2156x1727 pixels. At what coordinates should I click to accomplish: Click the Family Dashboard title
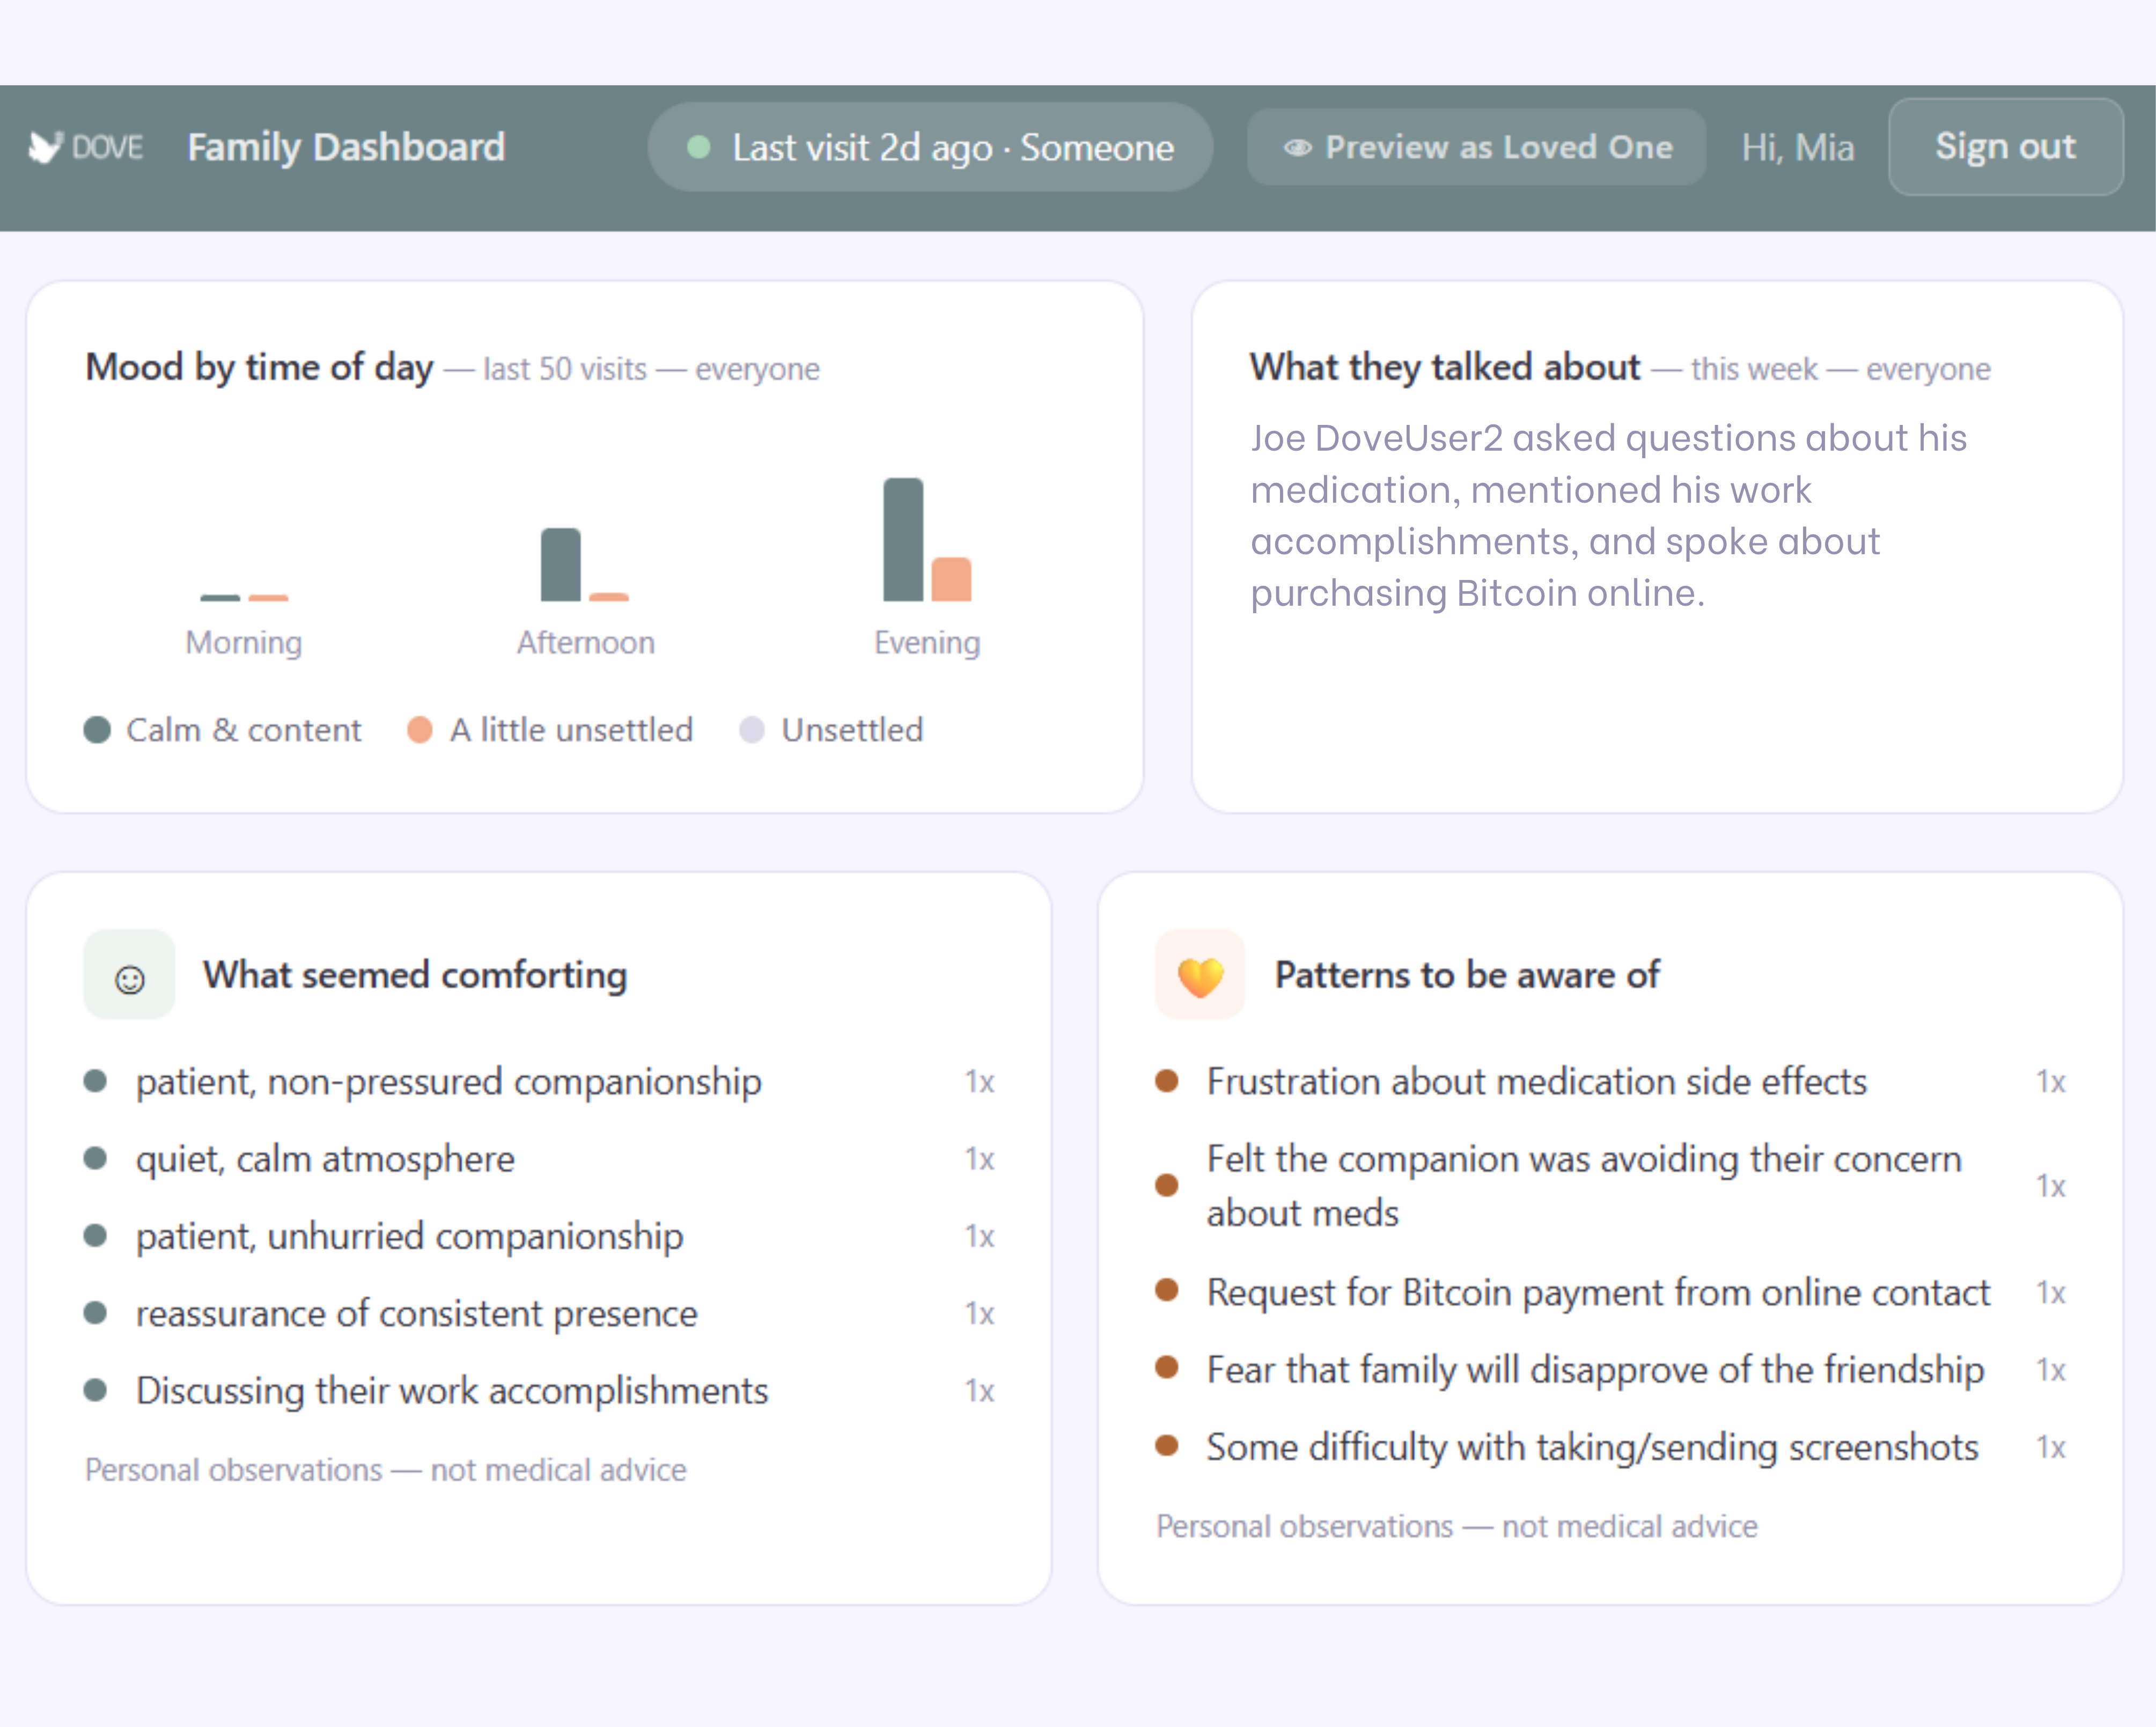[x=347, y=147]
